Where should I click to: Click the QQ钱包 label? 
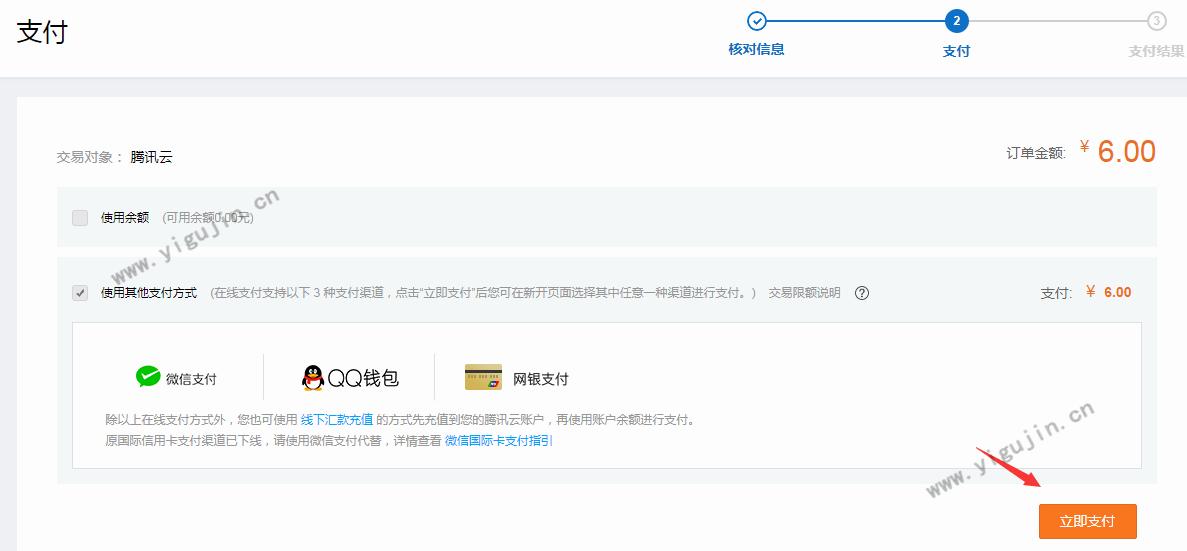click(x=363, y=378)
